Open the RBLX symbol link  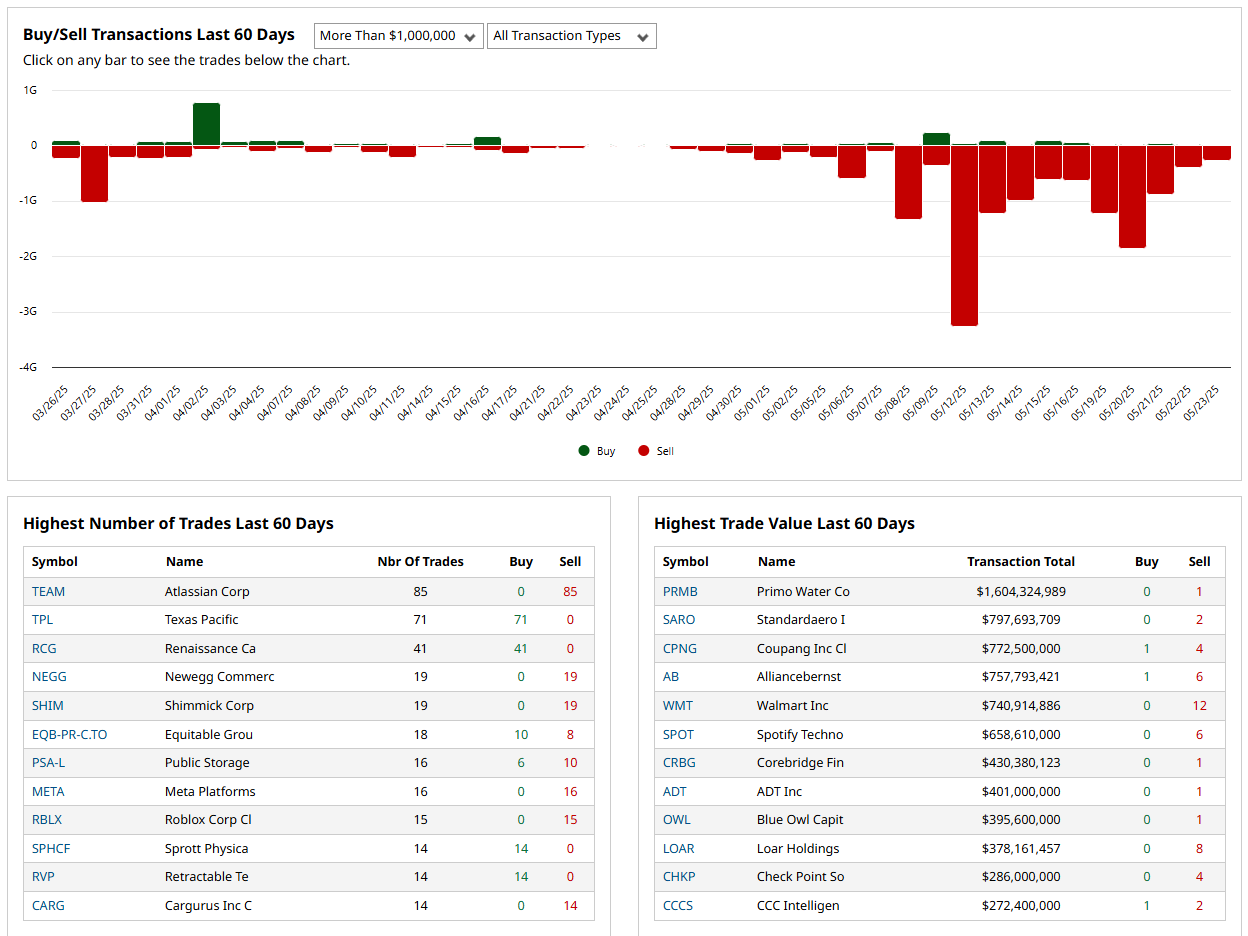pos(47,819)
